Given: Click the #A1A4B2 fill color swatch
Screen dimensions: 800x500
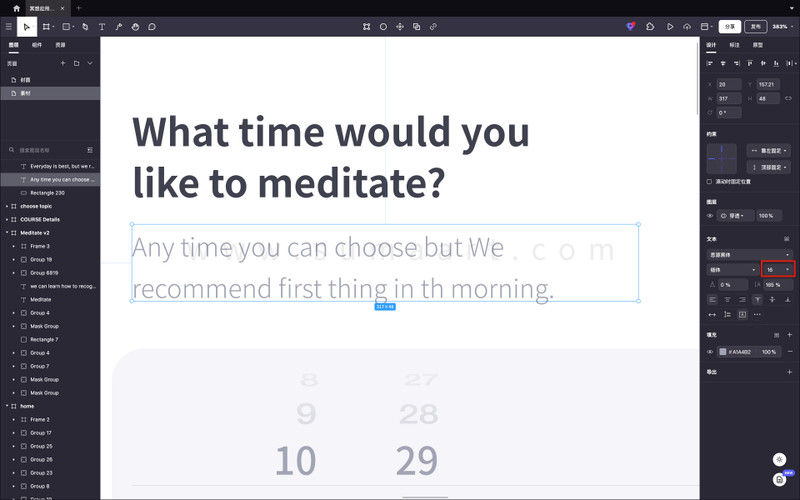Looking at the screenshot, I should point(723,352).
